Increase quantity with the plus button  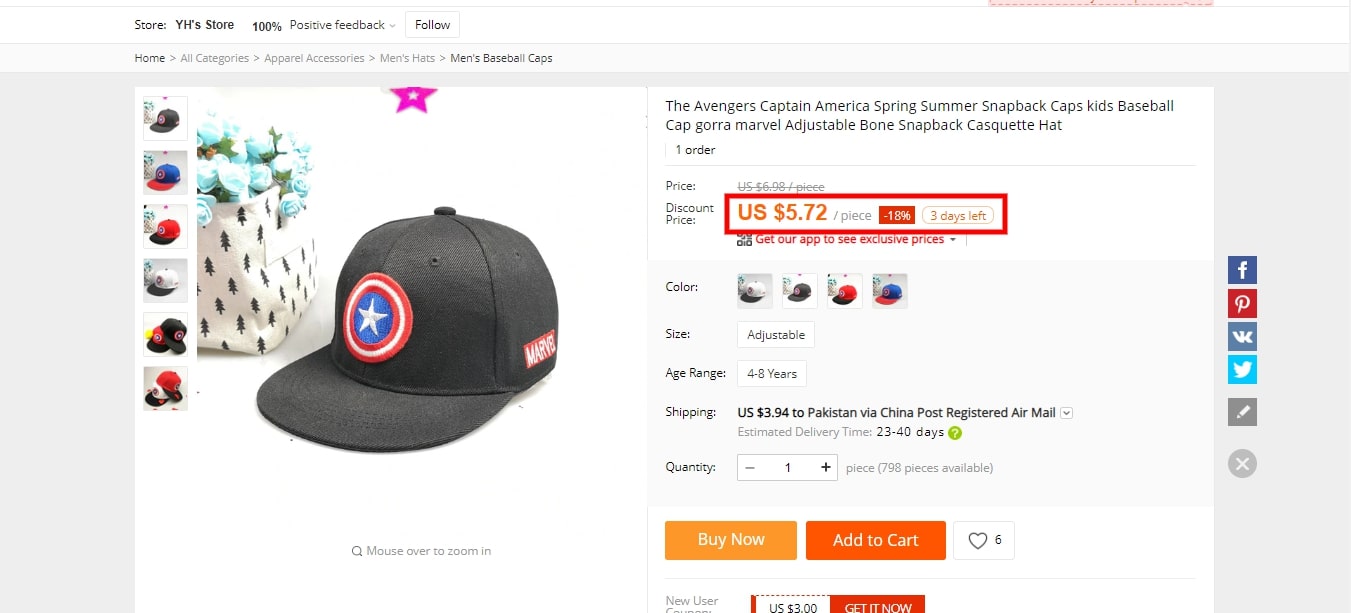825,467
